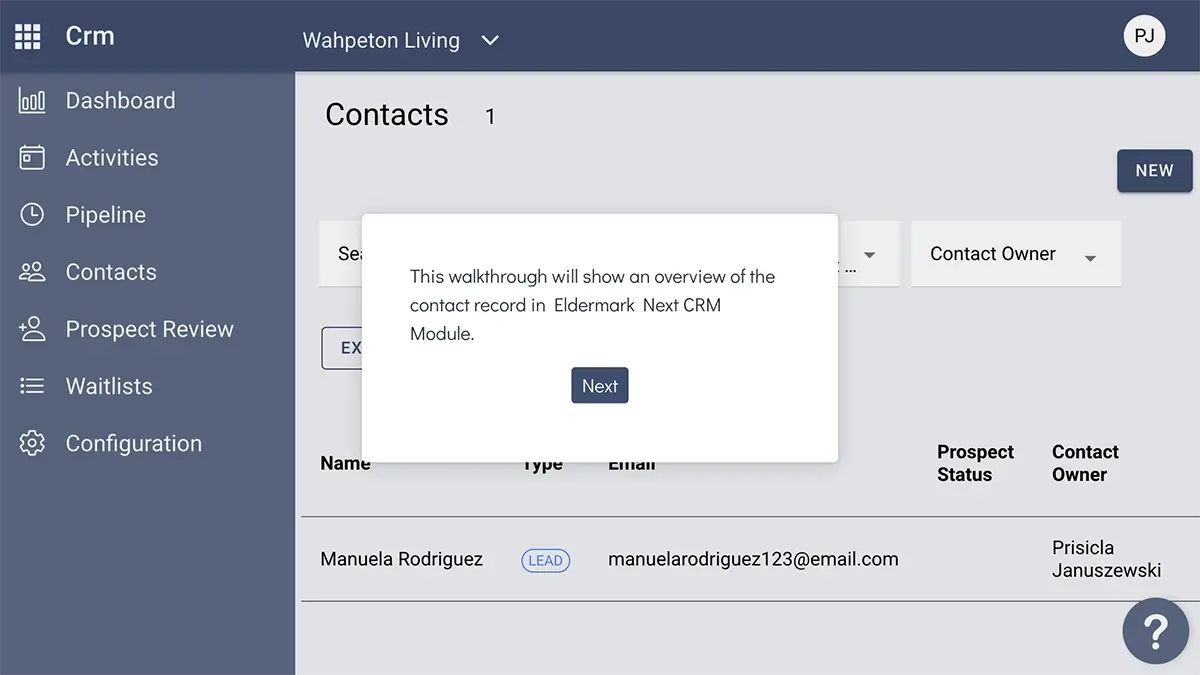Click the Contacts people icon
1200x675 pixels.
click(x=32, y=272)
